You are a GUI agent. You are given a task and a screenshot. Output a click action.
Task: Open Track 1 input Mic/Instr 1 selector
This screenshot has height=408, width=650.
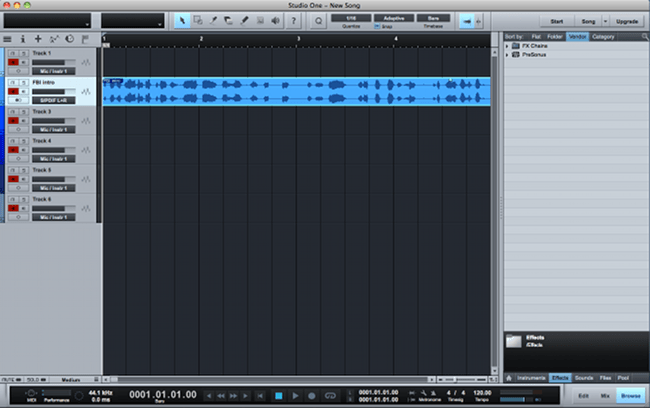click(53, 71)
